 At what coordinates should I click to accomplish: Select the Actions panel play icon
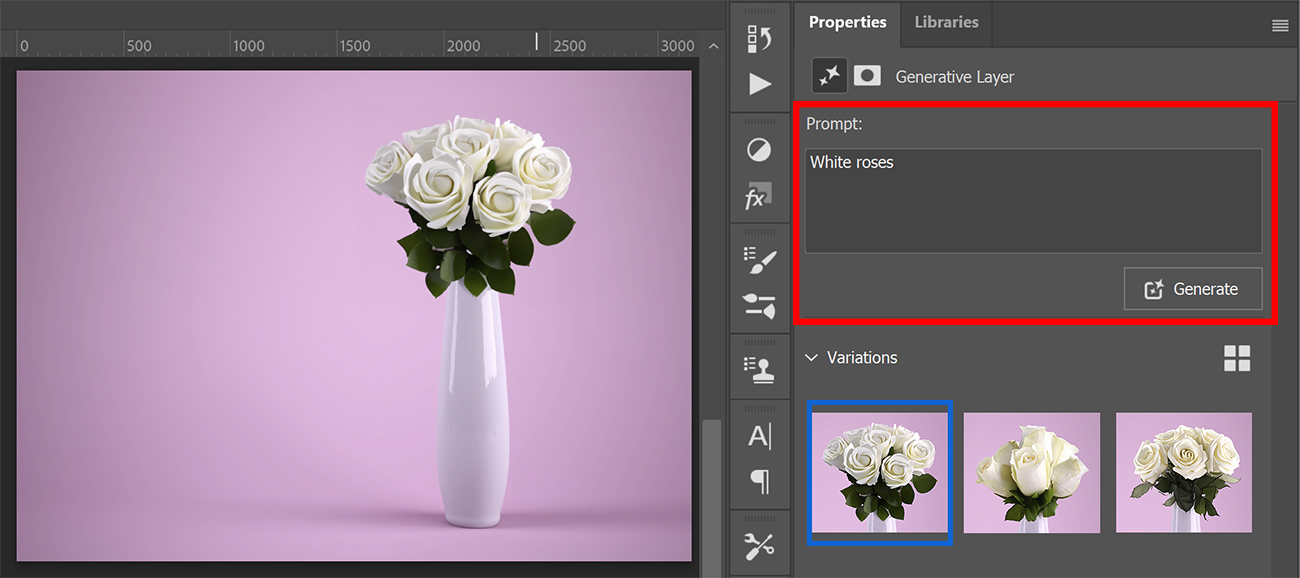tap(760, 84)
